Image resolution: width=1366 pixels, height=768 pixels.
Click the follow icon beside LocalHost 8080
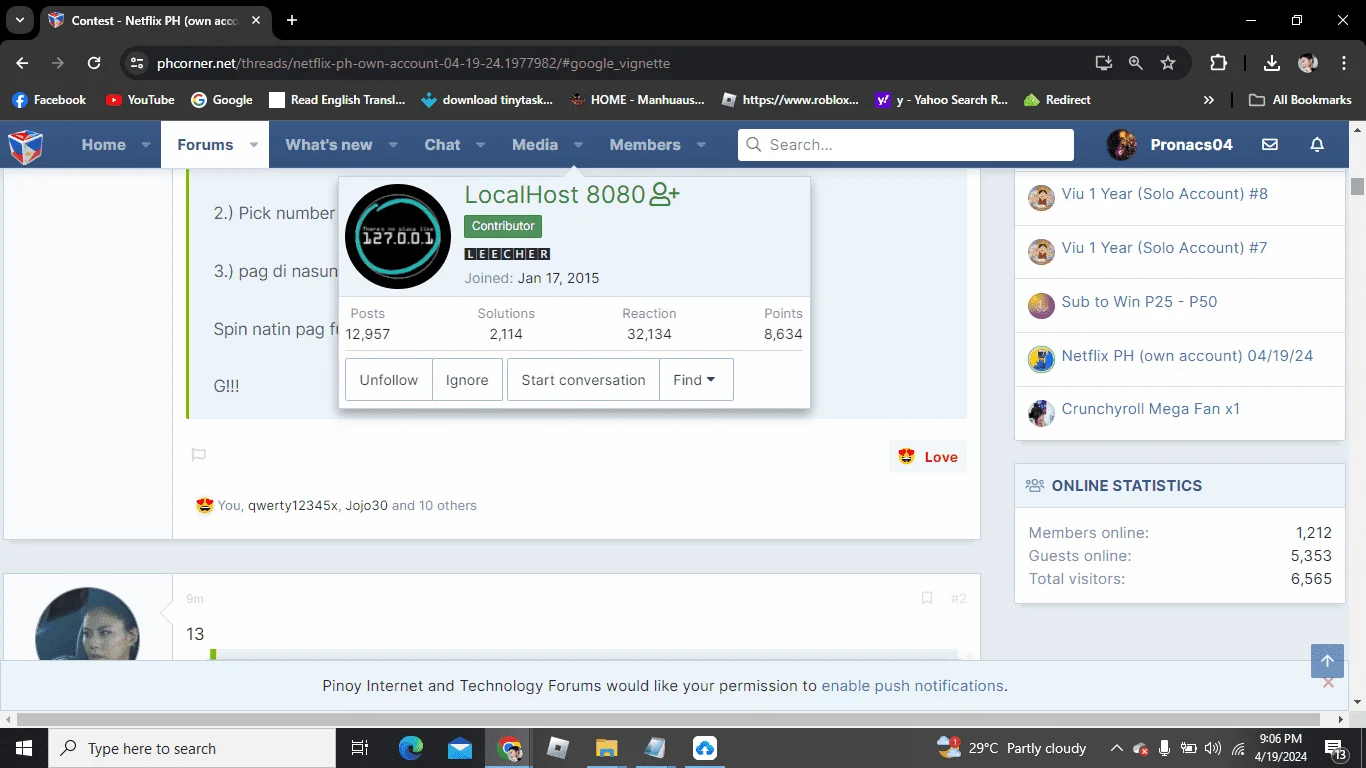(x=664, y=194)
